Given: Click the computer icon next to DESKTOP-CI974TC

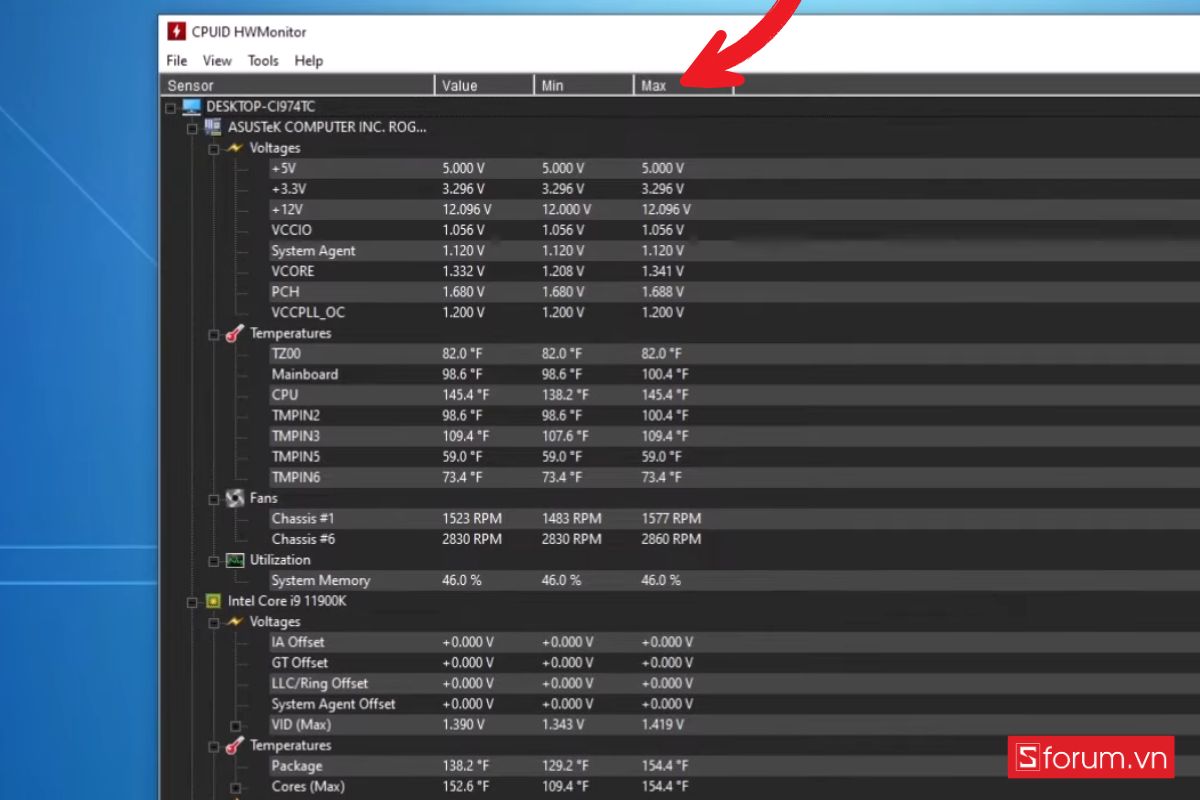Looking at the screenshot, I should 191,106.
